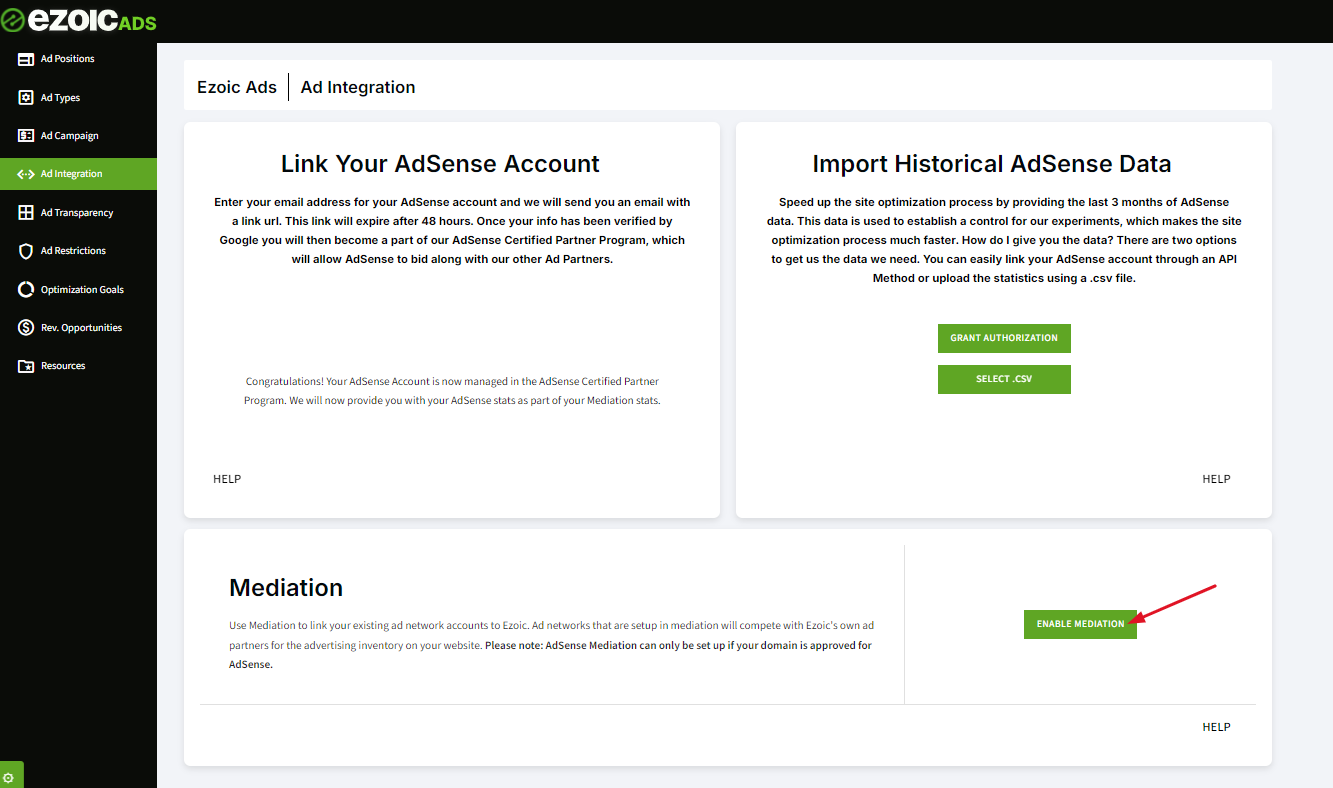Go to the Ad Positions menu label
1333x788 pixels.
(67, 59)
